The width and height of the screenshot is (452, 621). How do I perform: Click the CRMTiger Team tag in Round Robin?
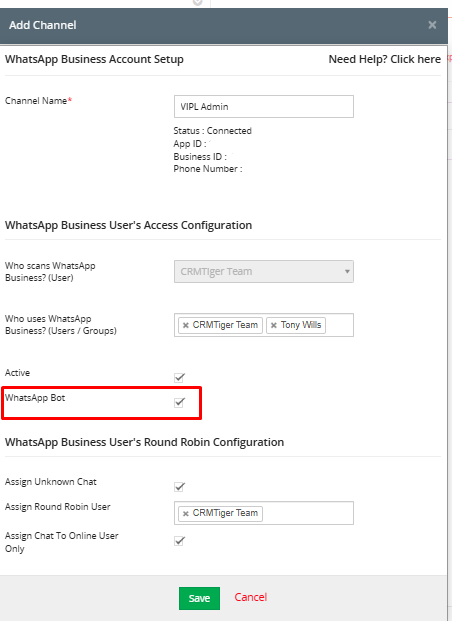(x=220, y=514)
